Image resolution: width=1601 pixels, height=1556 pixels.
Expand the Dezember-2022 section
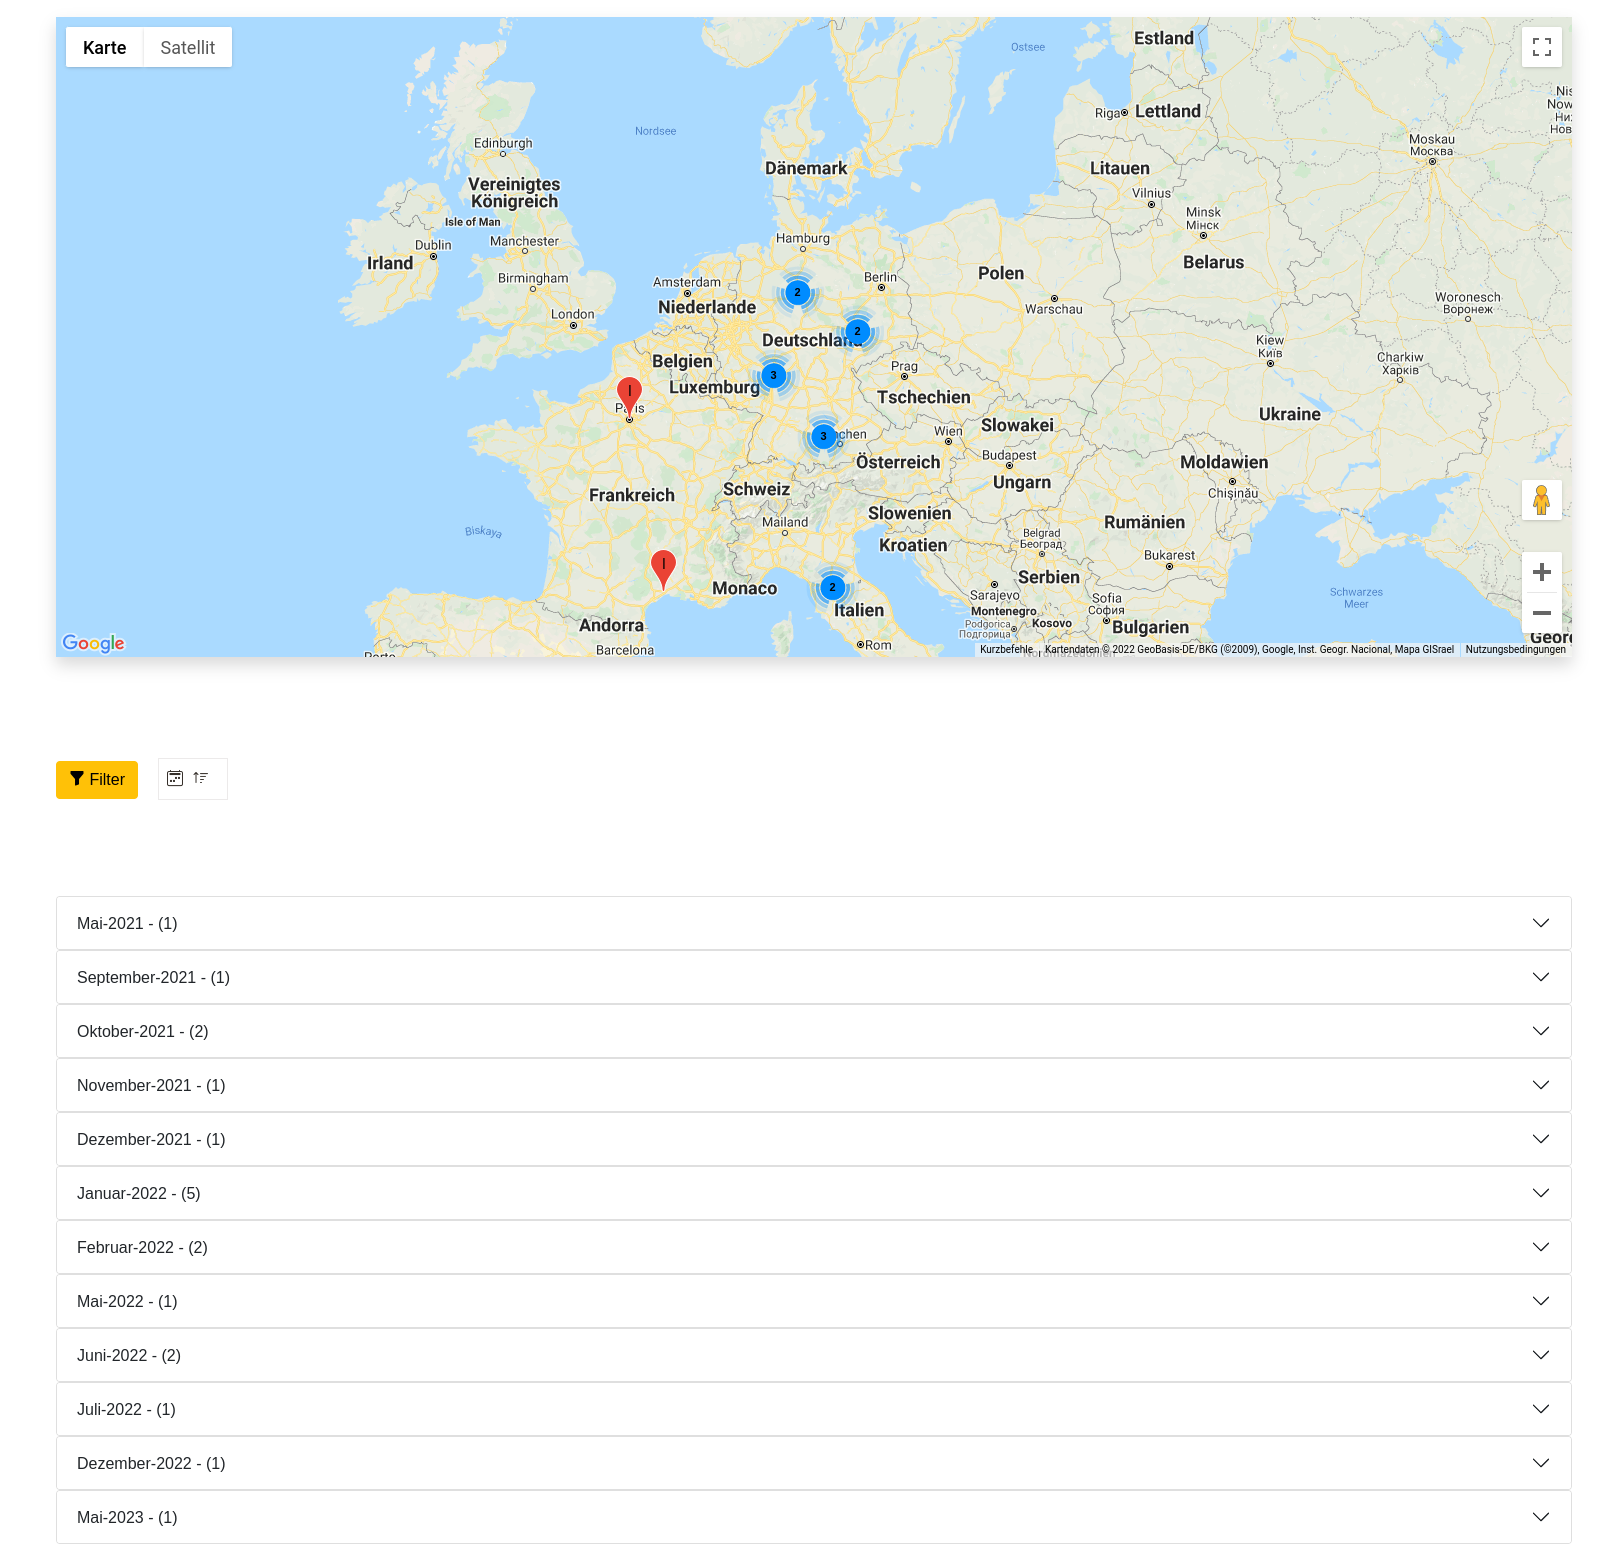click(814, 1463)
